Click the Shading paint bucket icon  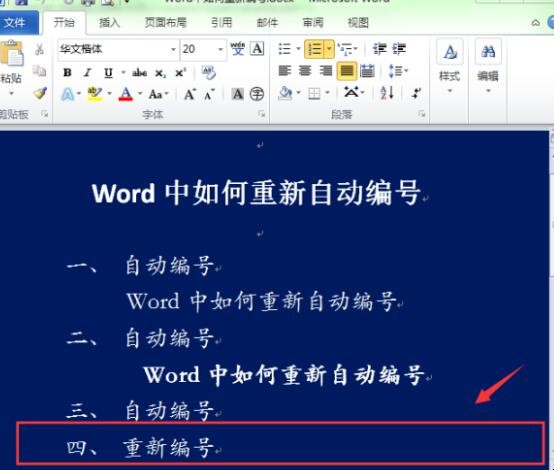coord(285,93)
